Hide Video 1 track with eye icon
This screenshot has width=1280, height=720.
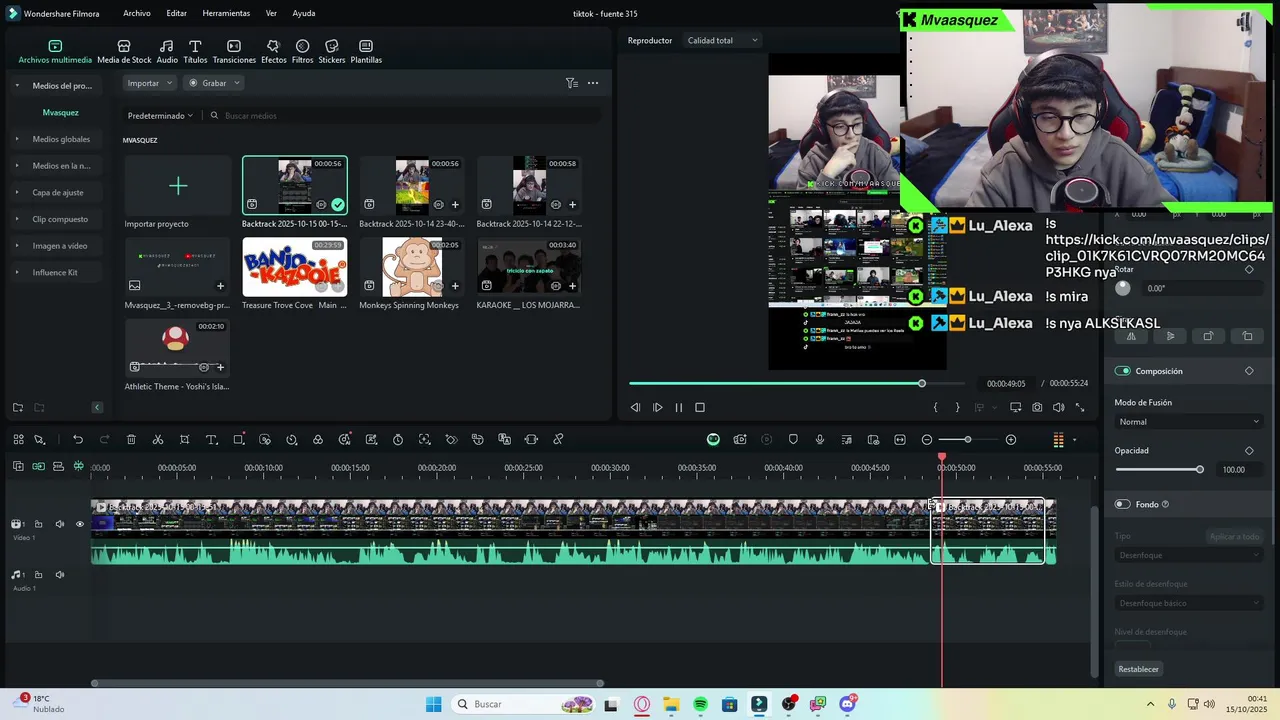(80, 524)
